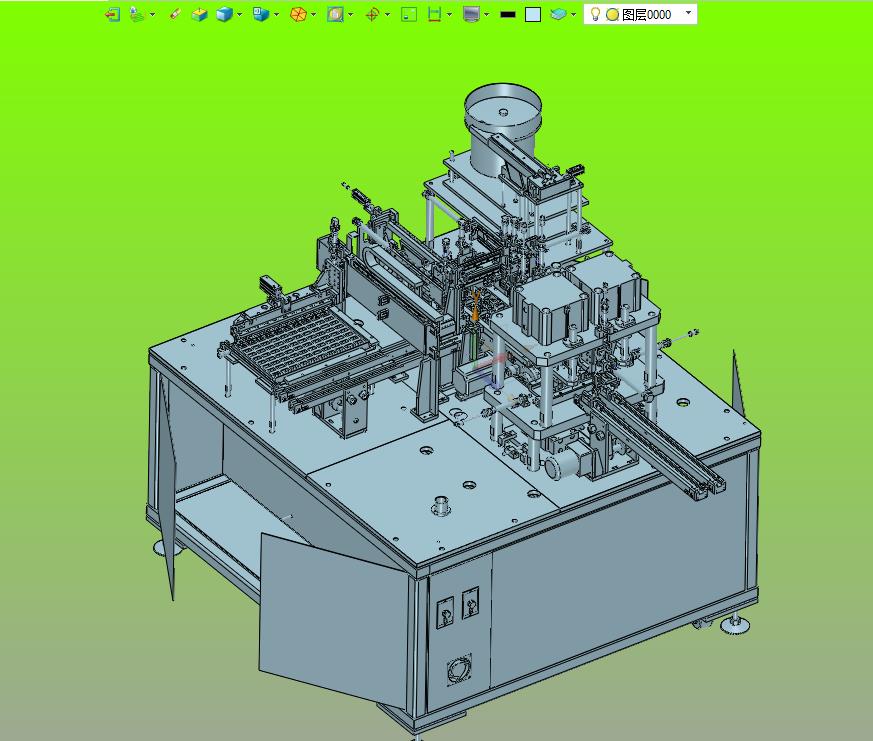The image size is (873, 741).
Task: Expand the monitor display dropdown arrow
Action: 487,14
